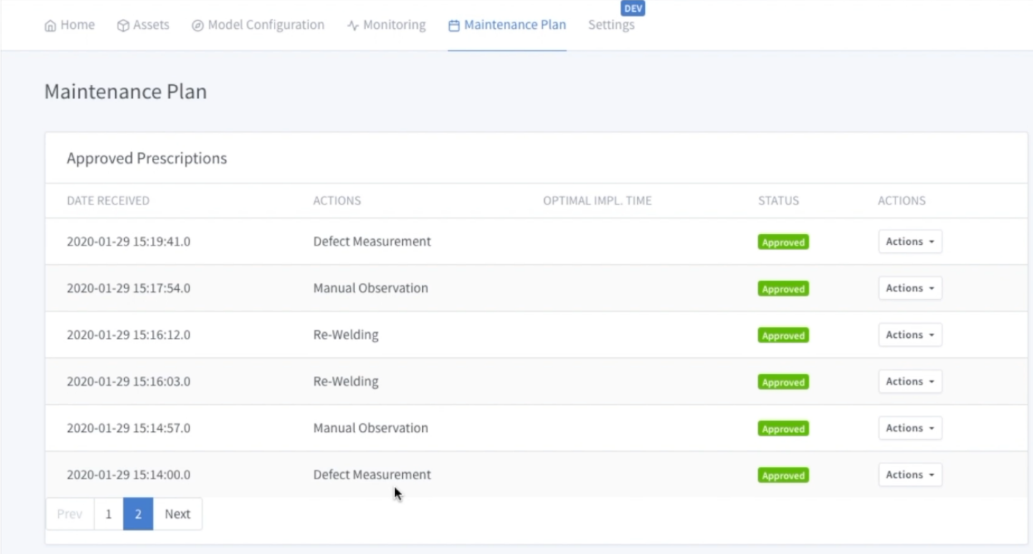Click the Next page button
This screenshot has width=1033, height=554.
[x=177, y=514]
